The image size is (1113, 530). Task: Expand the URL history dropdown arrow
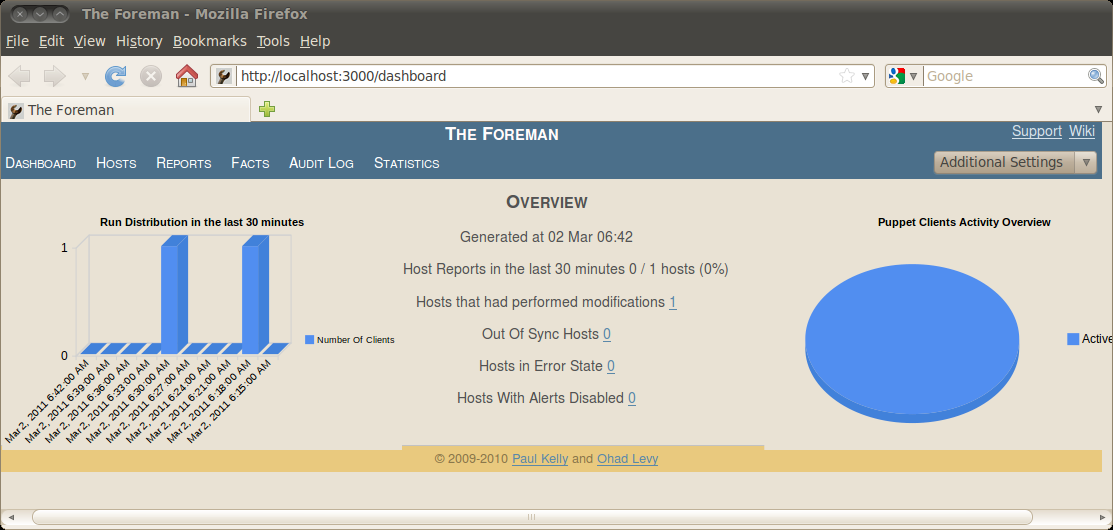pos(865,76)
